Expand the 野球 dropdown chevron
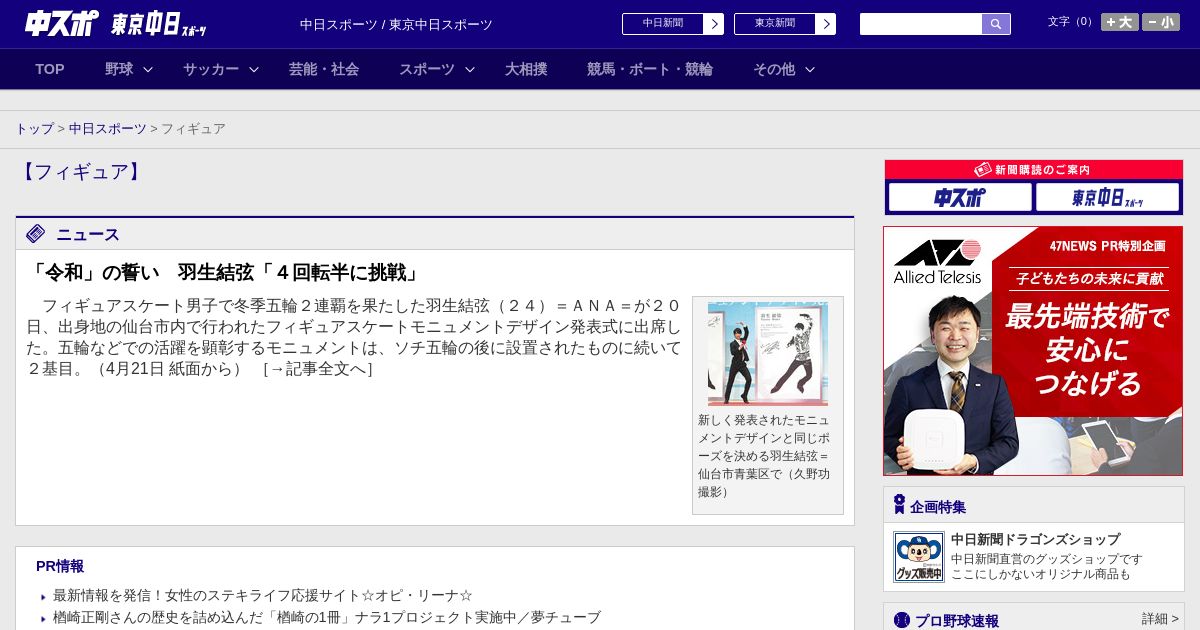Screen dimensions: 1200x630 pos(148,69)
